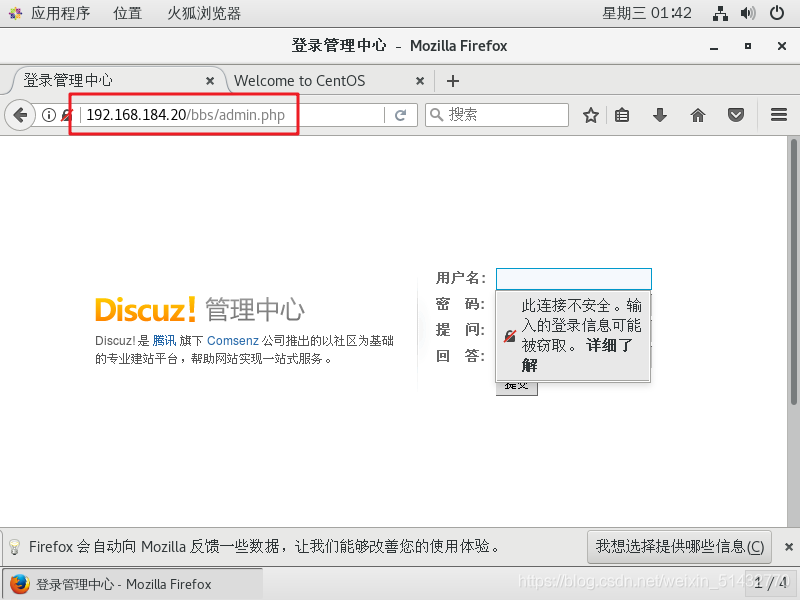800x600 pixels.
Task: Open Firefox hamburger menu
Action: [x=779, y=115]
